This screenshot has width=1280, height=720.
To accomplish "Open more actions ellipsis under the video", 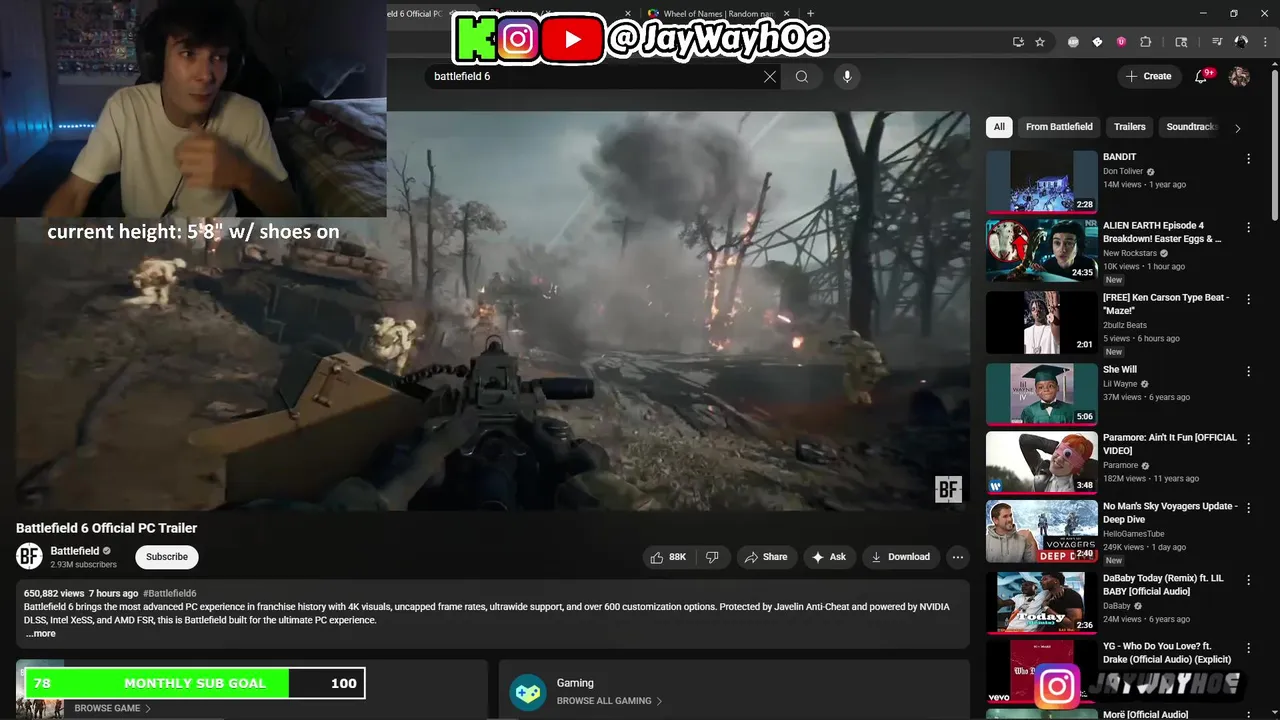I will (957, 557).
